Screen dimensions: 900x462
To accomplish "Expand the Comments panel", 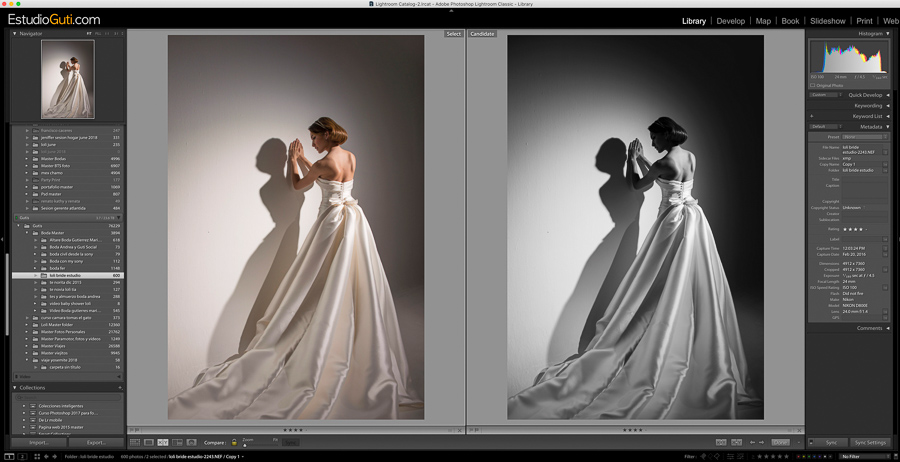I will [888, 328].
